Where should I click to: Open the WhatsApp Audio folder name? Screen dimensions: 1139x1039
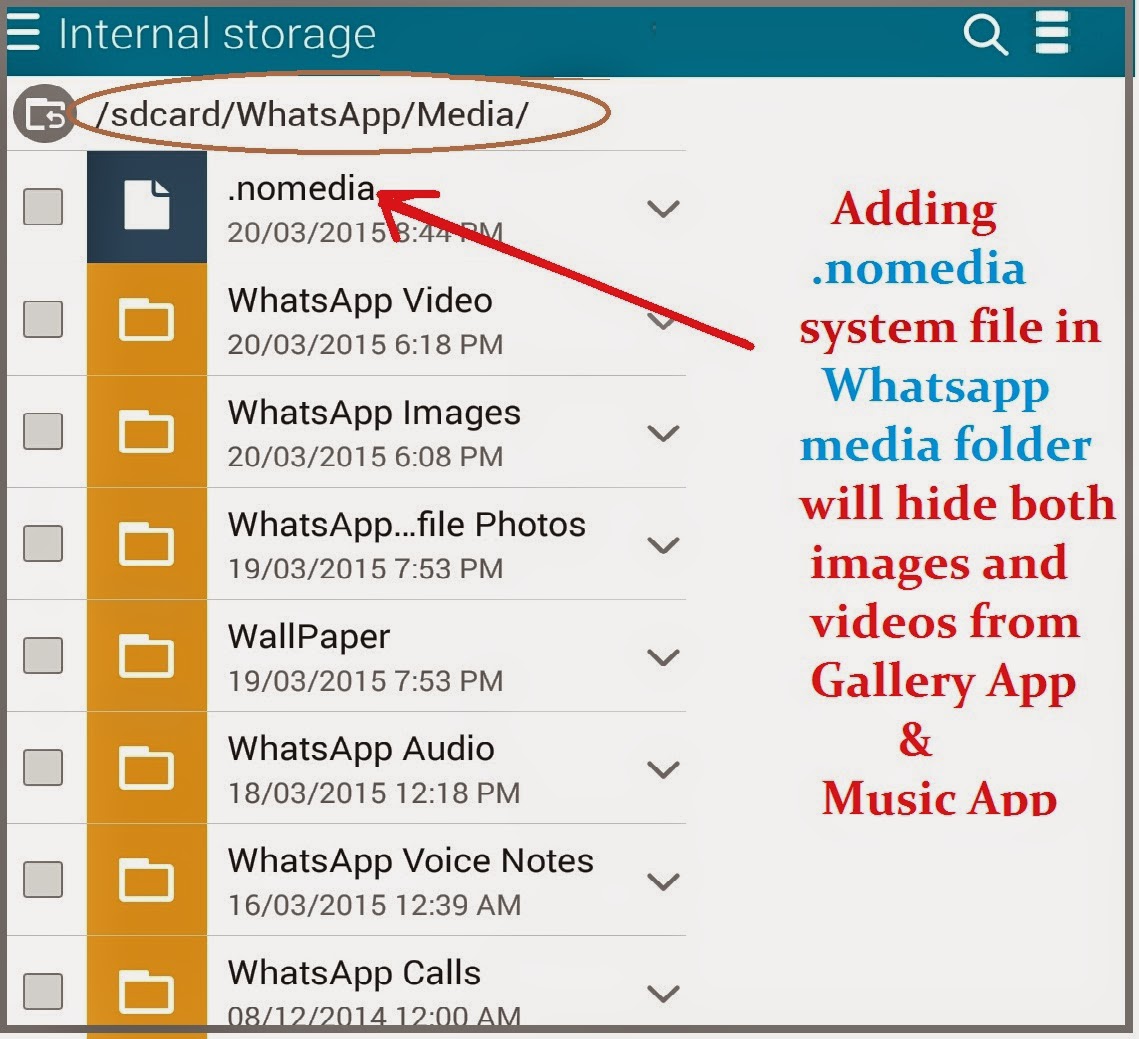[361, 749]
